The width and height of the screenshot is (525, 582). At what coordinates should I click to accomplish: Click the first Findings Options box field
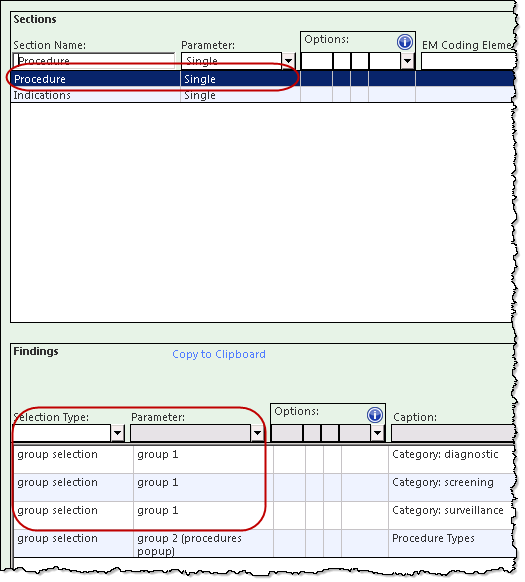[x=287, y=433]
